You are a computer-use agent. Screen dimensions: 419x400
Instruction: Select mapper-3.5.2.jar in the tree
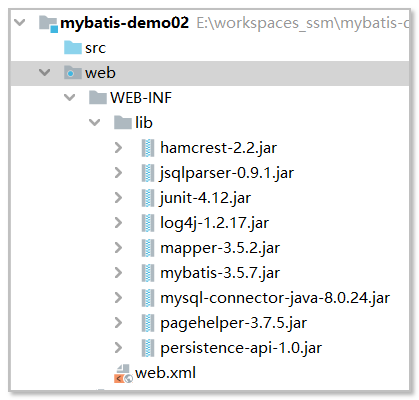click(x=220, y=248)
